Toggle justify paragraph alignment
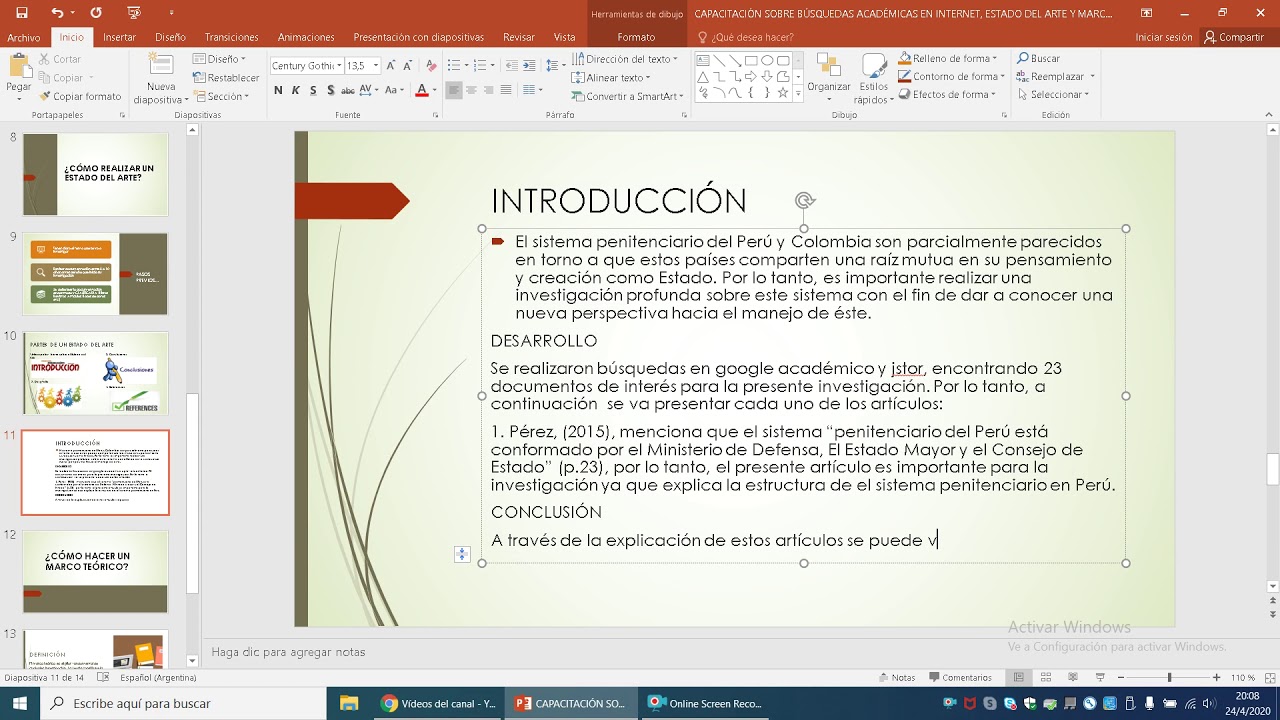The image size is (1280, 720). [506, 90]
